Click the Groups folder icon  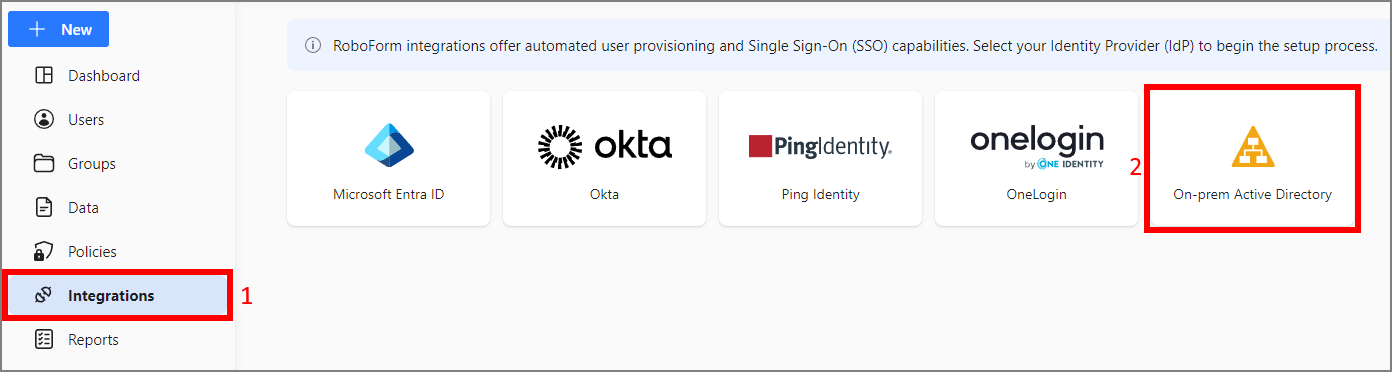point(44,163)
